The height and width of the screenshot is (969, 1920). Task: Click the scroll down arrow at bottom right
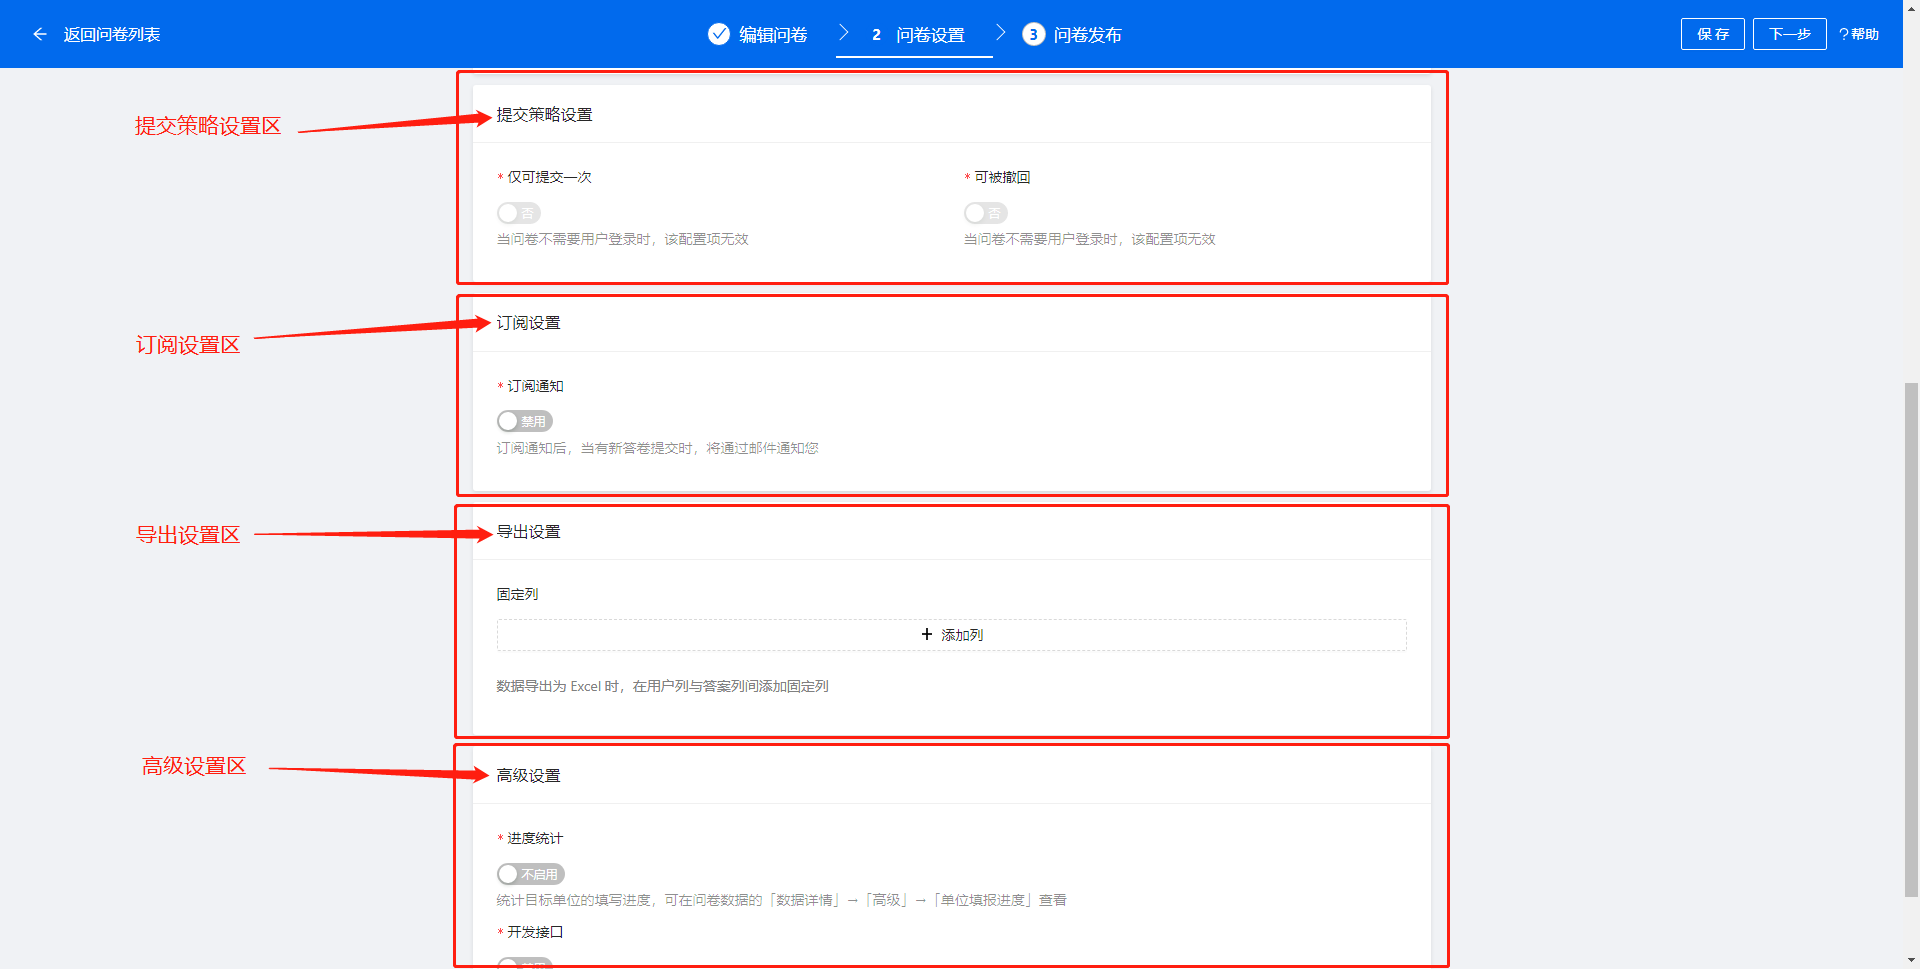coord(1911,960)
